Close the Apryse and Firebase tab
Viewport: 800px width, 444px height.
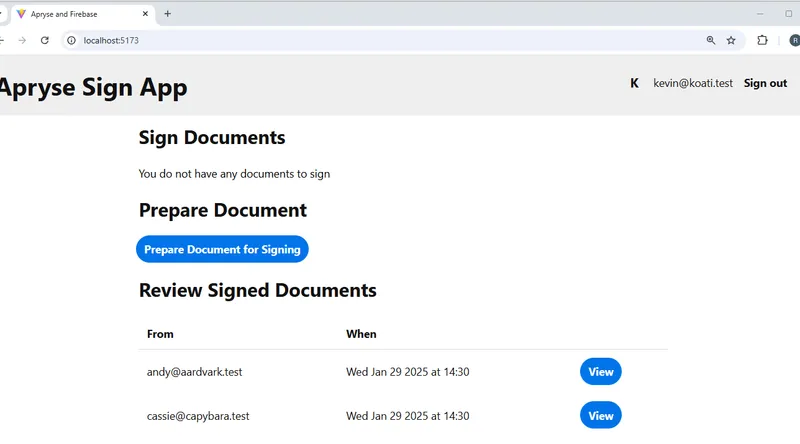click(x=145, y=14)
